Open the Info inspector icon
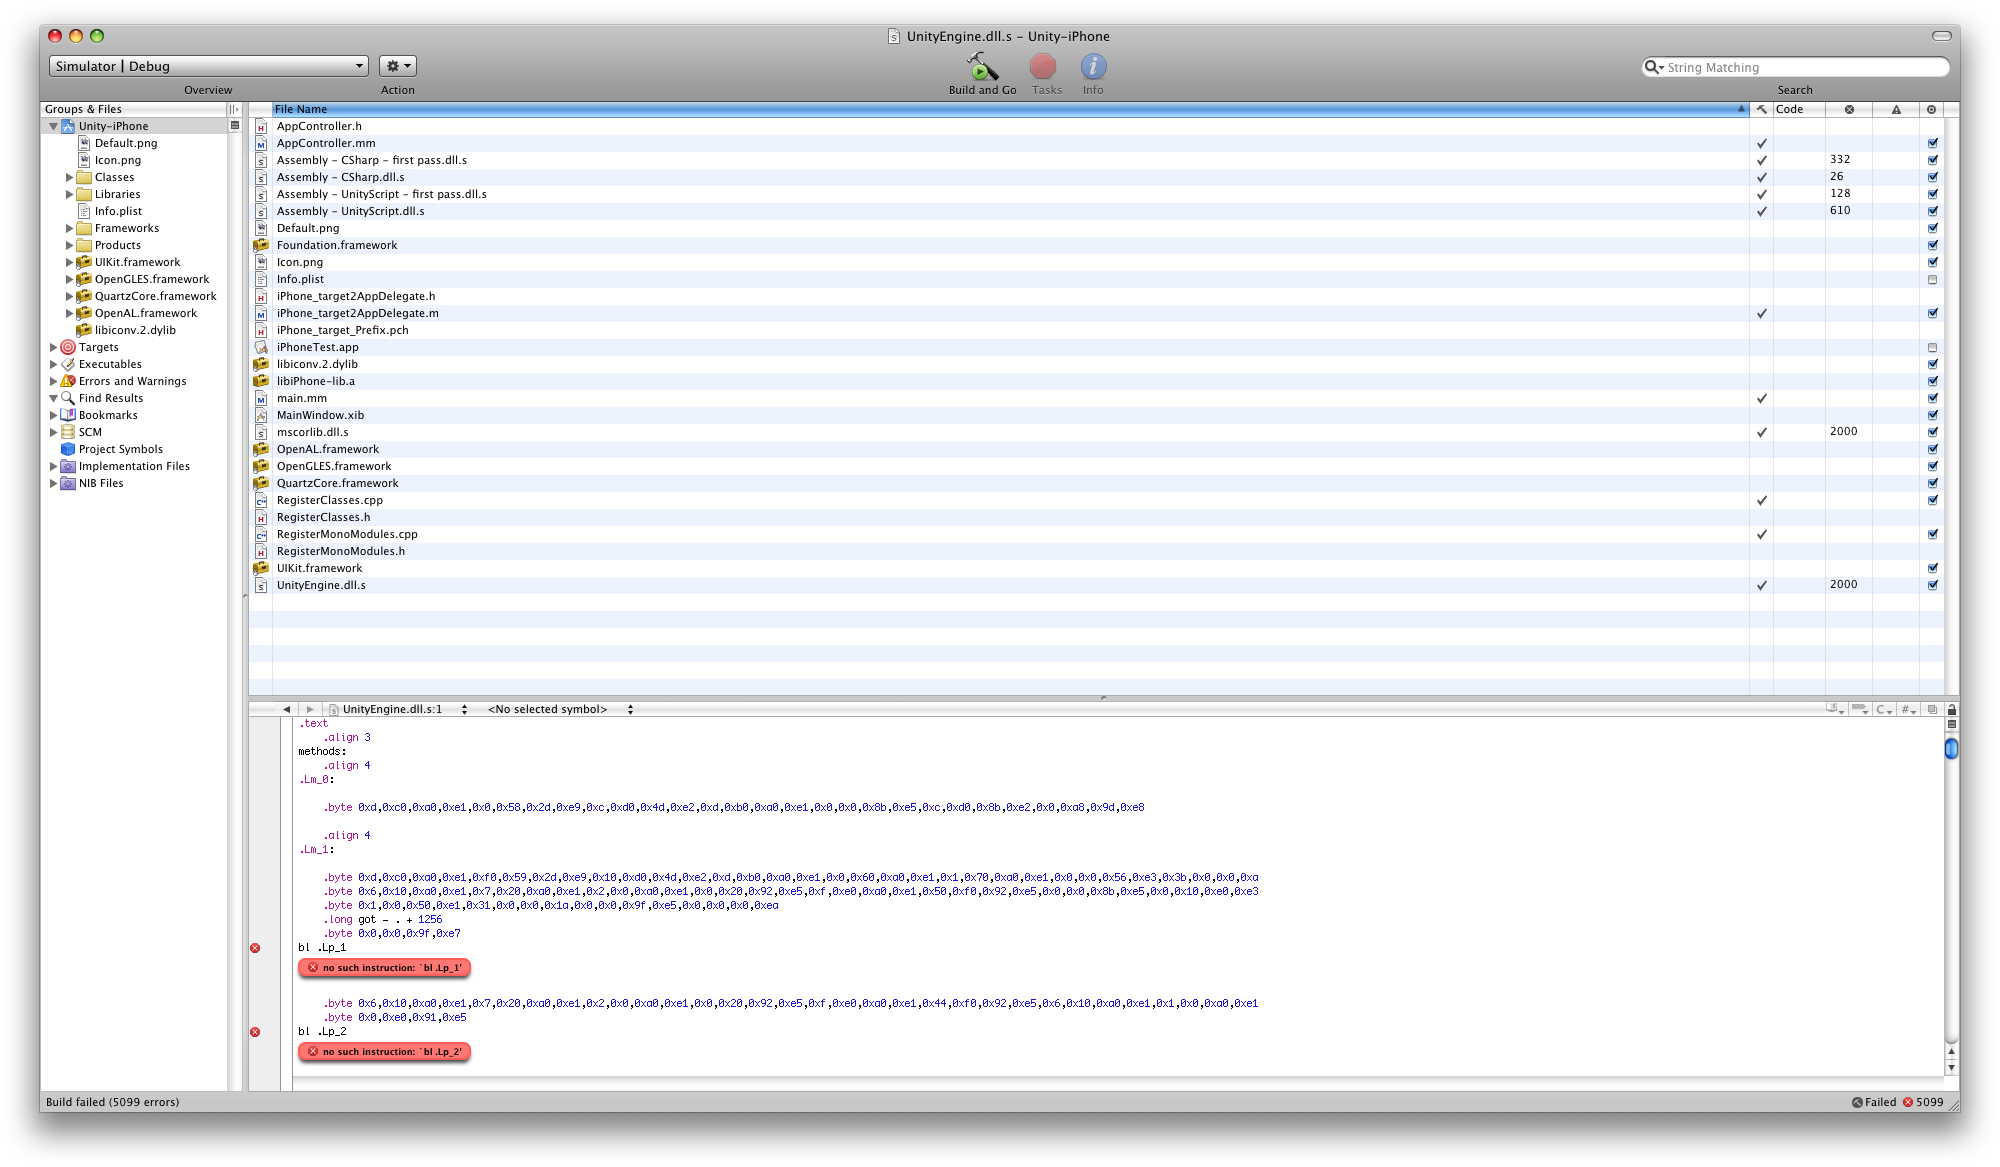Image resolution: width=2000 pixels, height=1167 pixels. [1093, 67]
